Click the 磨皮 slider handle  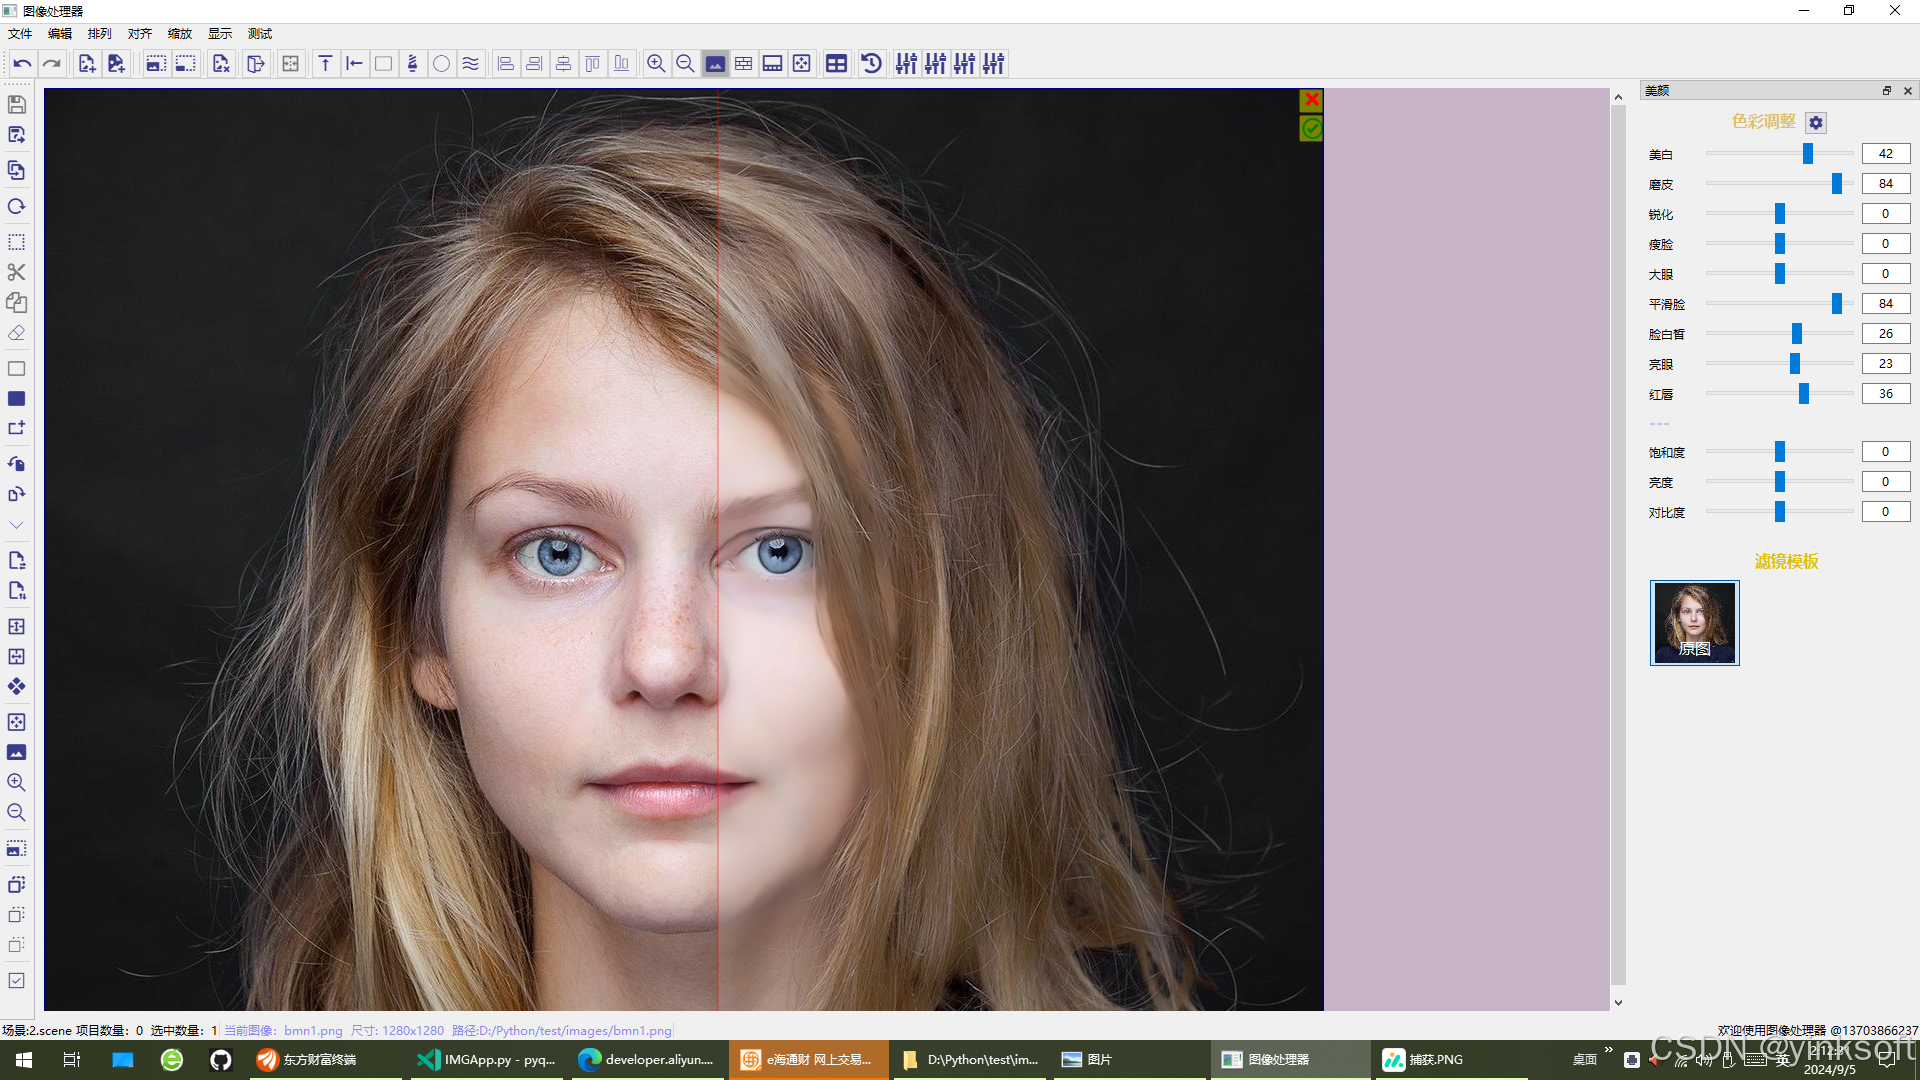(1836, 184)
